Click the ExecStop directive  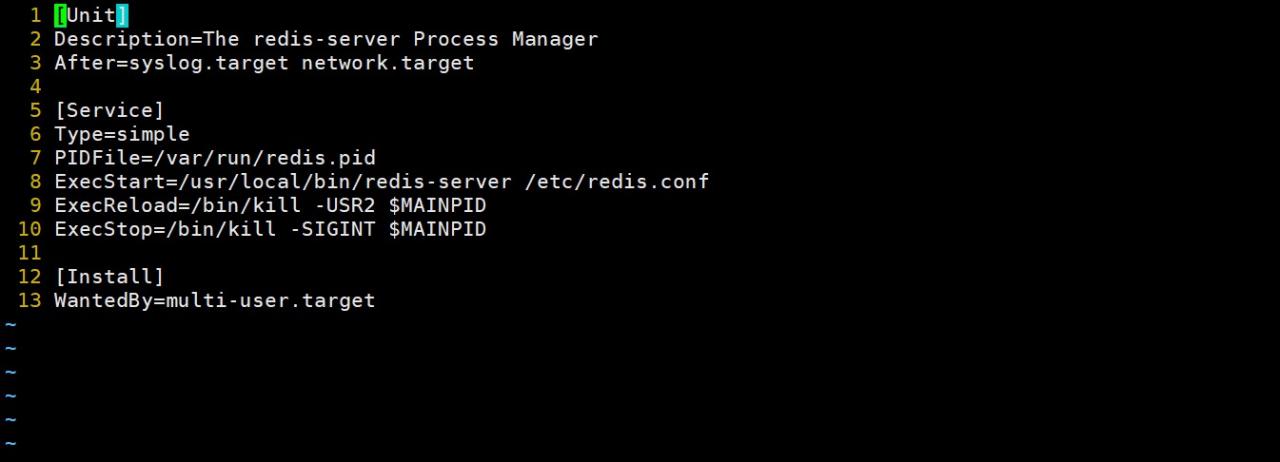coord(103,229)
